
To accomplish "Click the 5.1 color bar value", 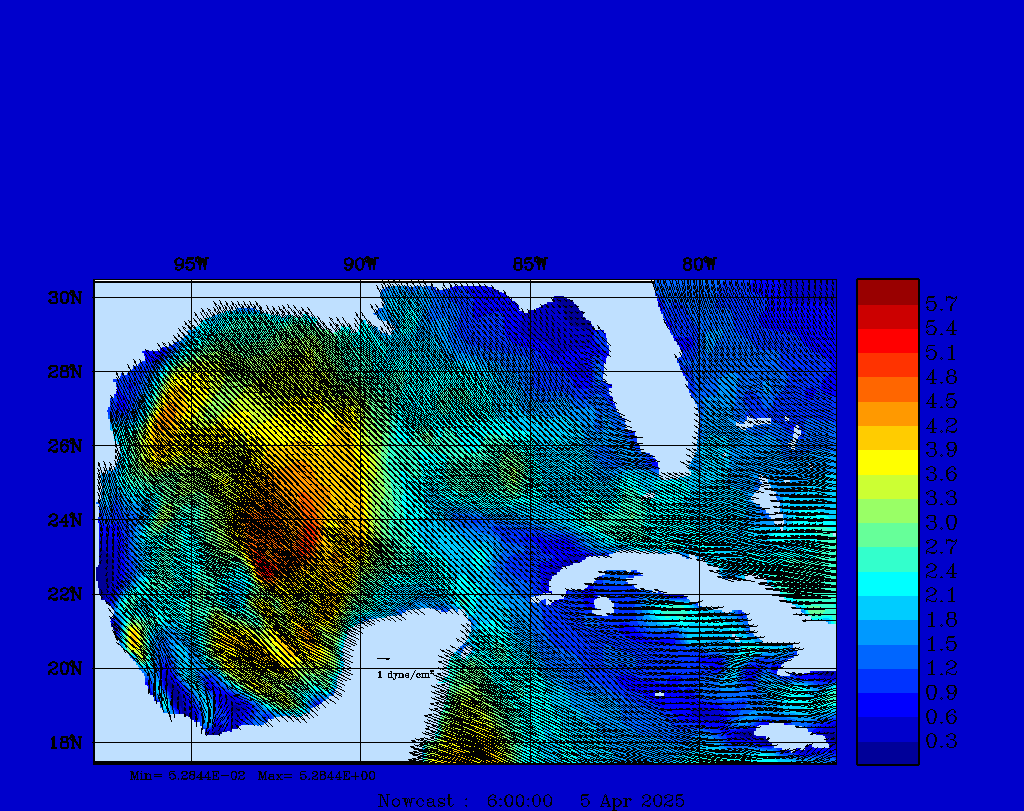I will pyautogui.click(x=941, y=353).
